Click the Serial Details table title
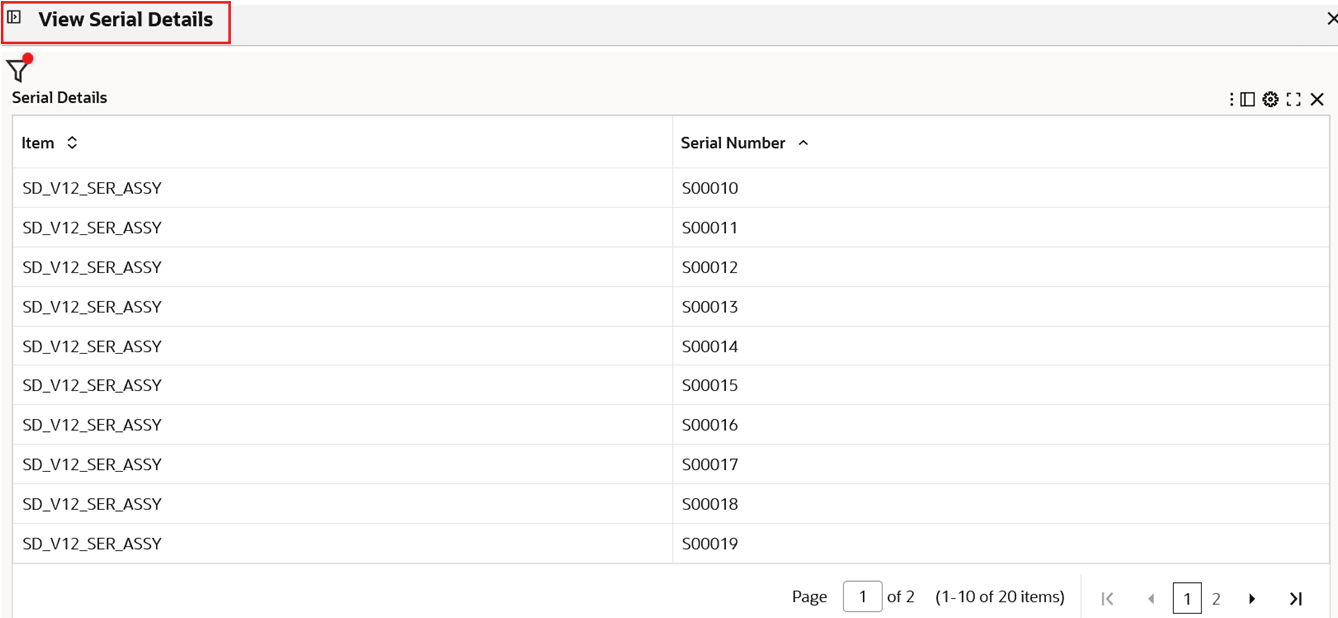 pos(59,97)
